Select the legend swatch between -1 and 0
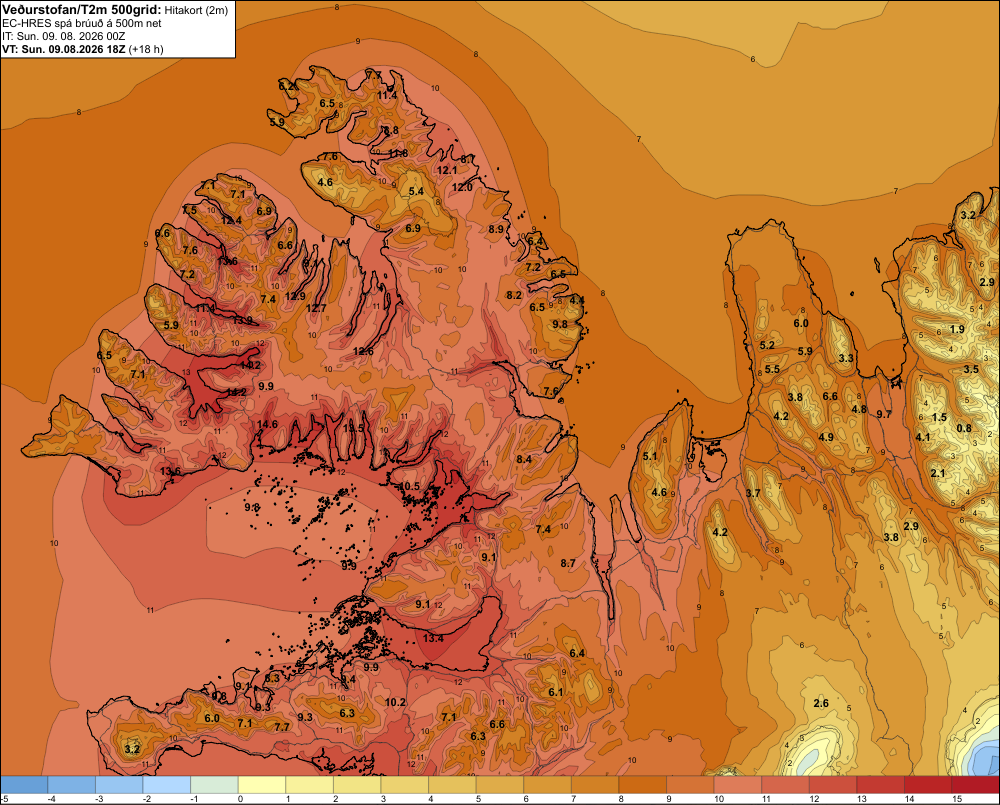Screen dimensions: 1000x805 214,784
